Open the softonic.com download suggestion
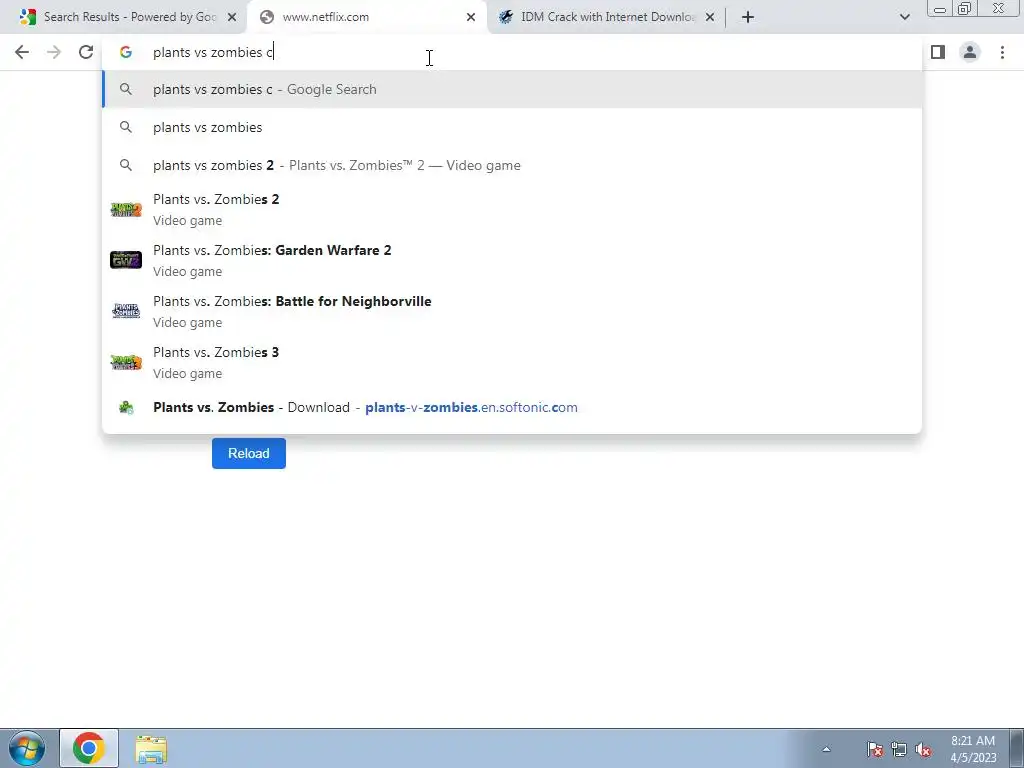 point(512,408)
